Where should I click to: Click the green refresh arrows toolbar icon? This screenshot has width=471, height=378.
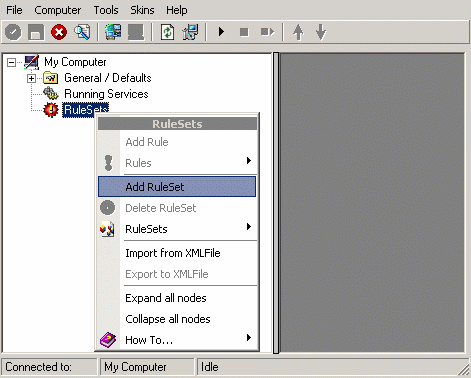point(167,32)
